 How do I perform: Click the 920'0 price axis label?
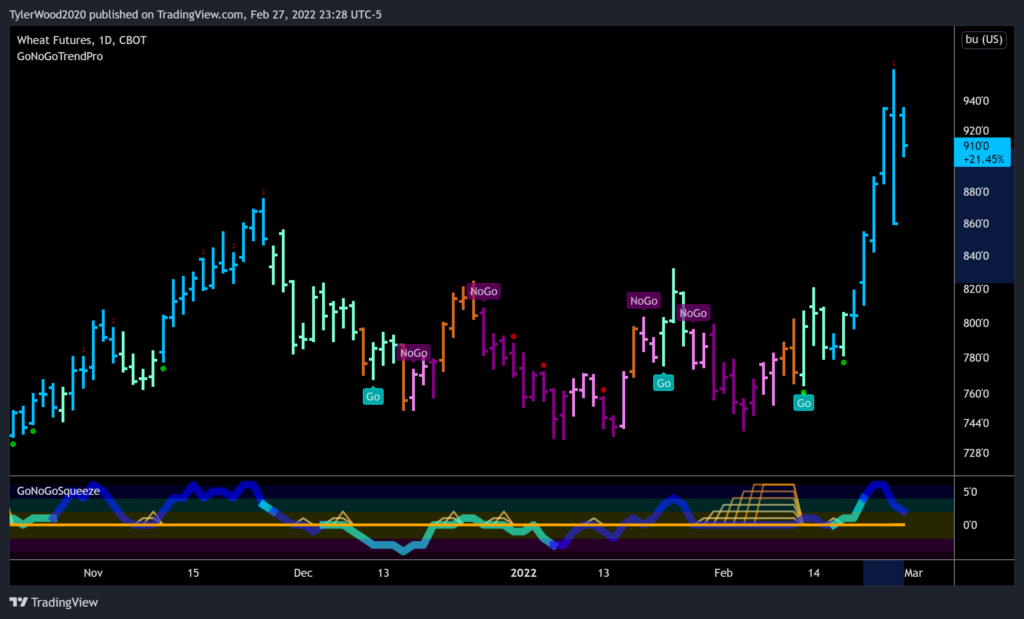pos(976,131)
